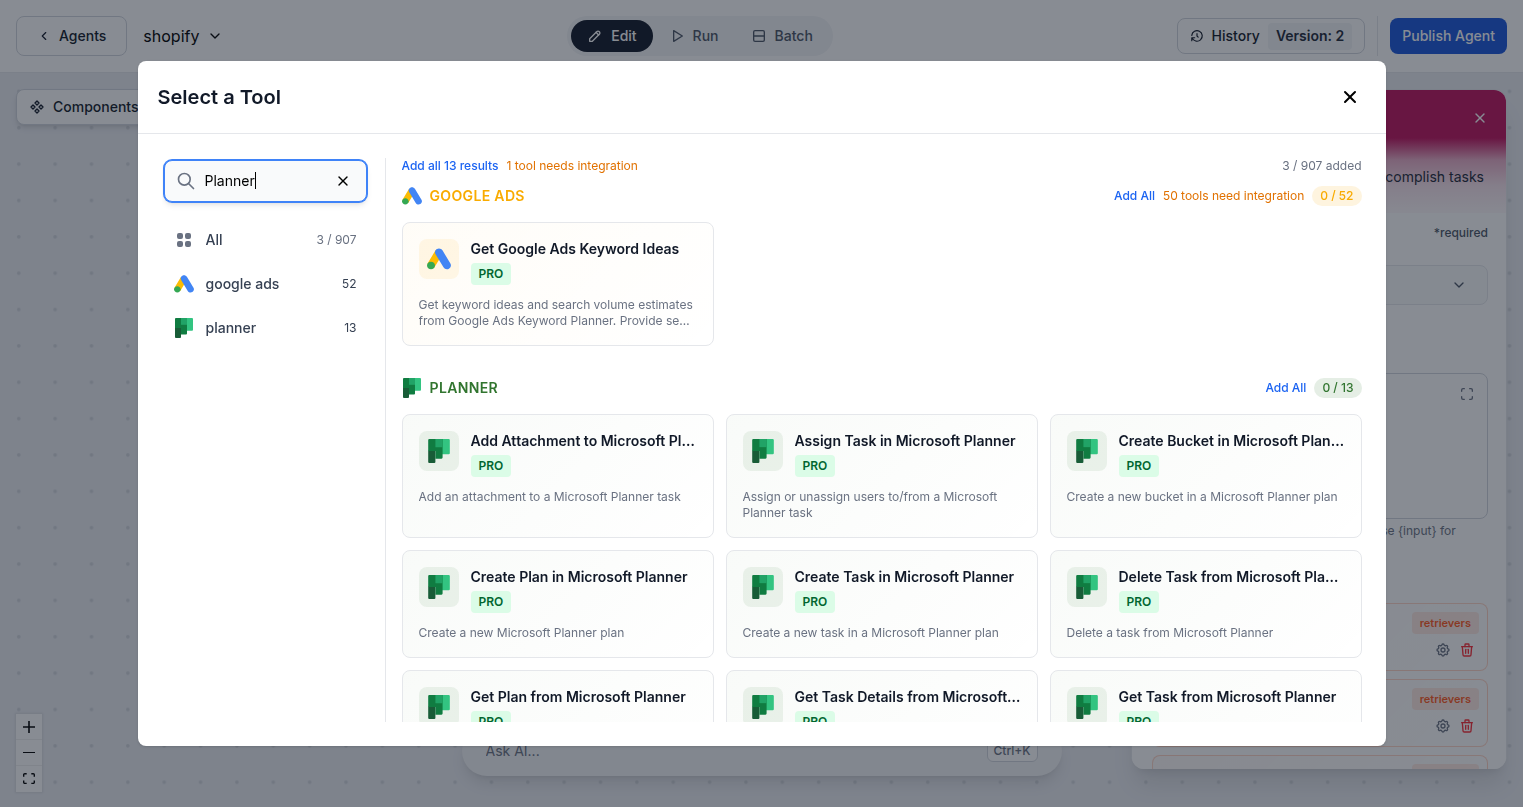Select the google ads filter in the sidebar

coord(240,283)
